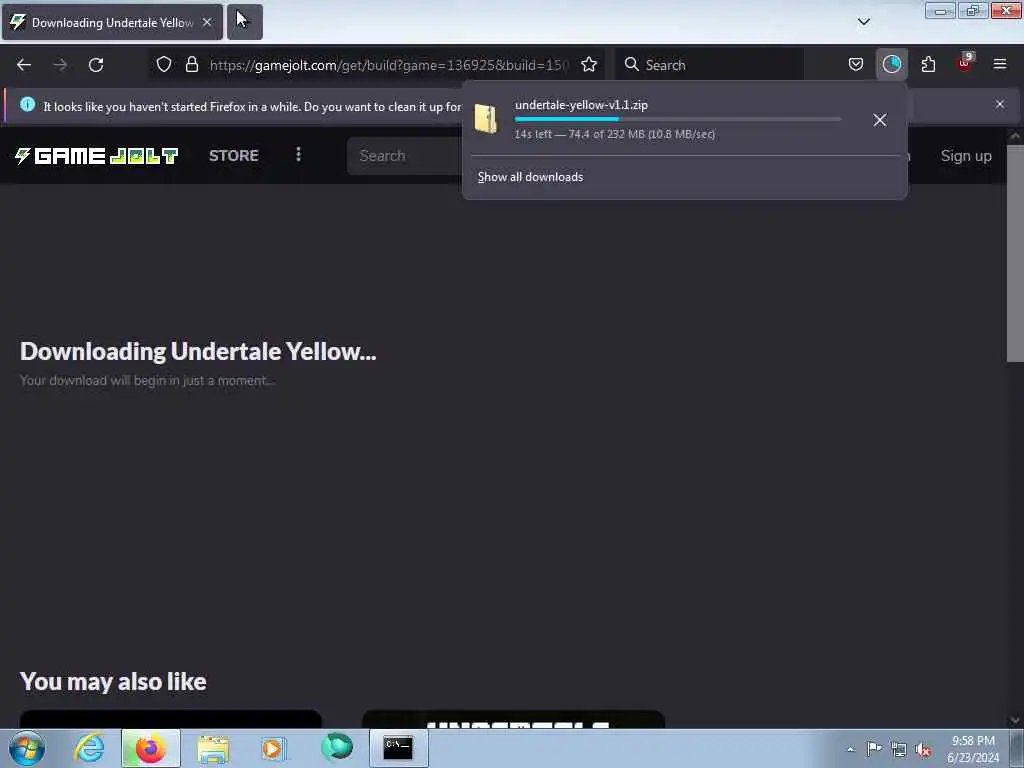View site security via padlock icon
Viewport: 1024px width, 768px height.
pos(191,64)
